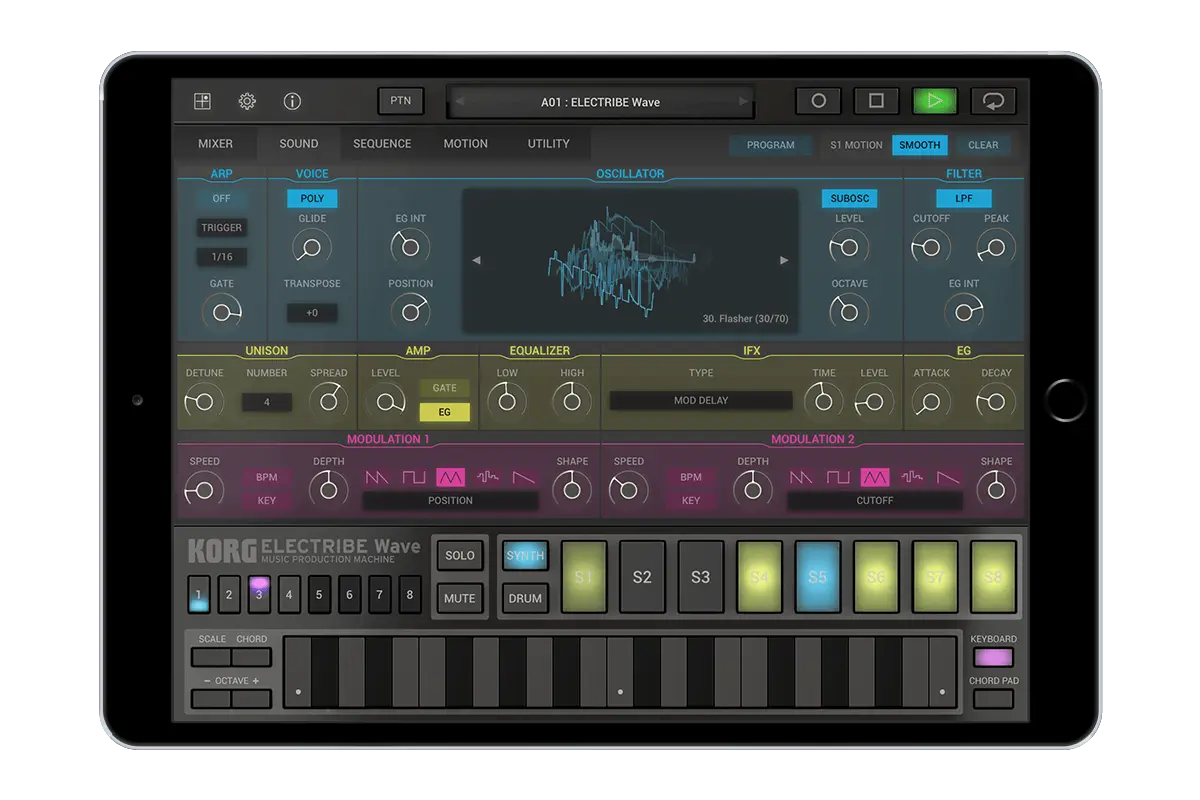The height and width of the screenshot is (800, 1200).
Task: Toggle BPM sync in Modulation 1
Action: pyautogui.click(x=267, y=477)
